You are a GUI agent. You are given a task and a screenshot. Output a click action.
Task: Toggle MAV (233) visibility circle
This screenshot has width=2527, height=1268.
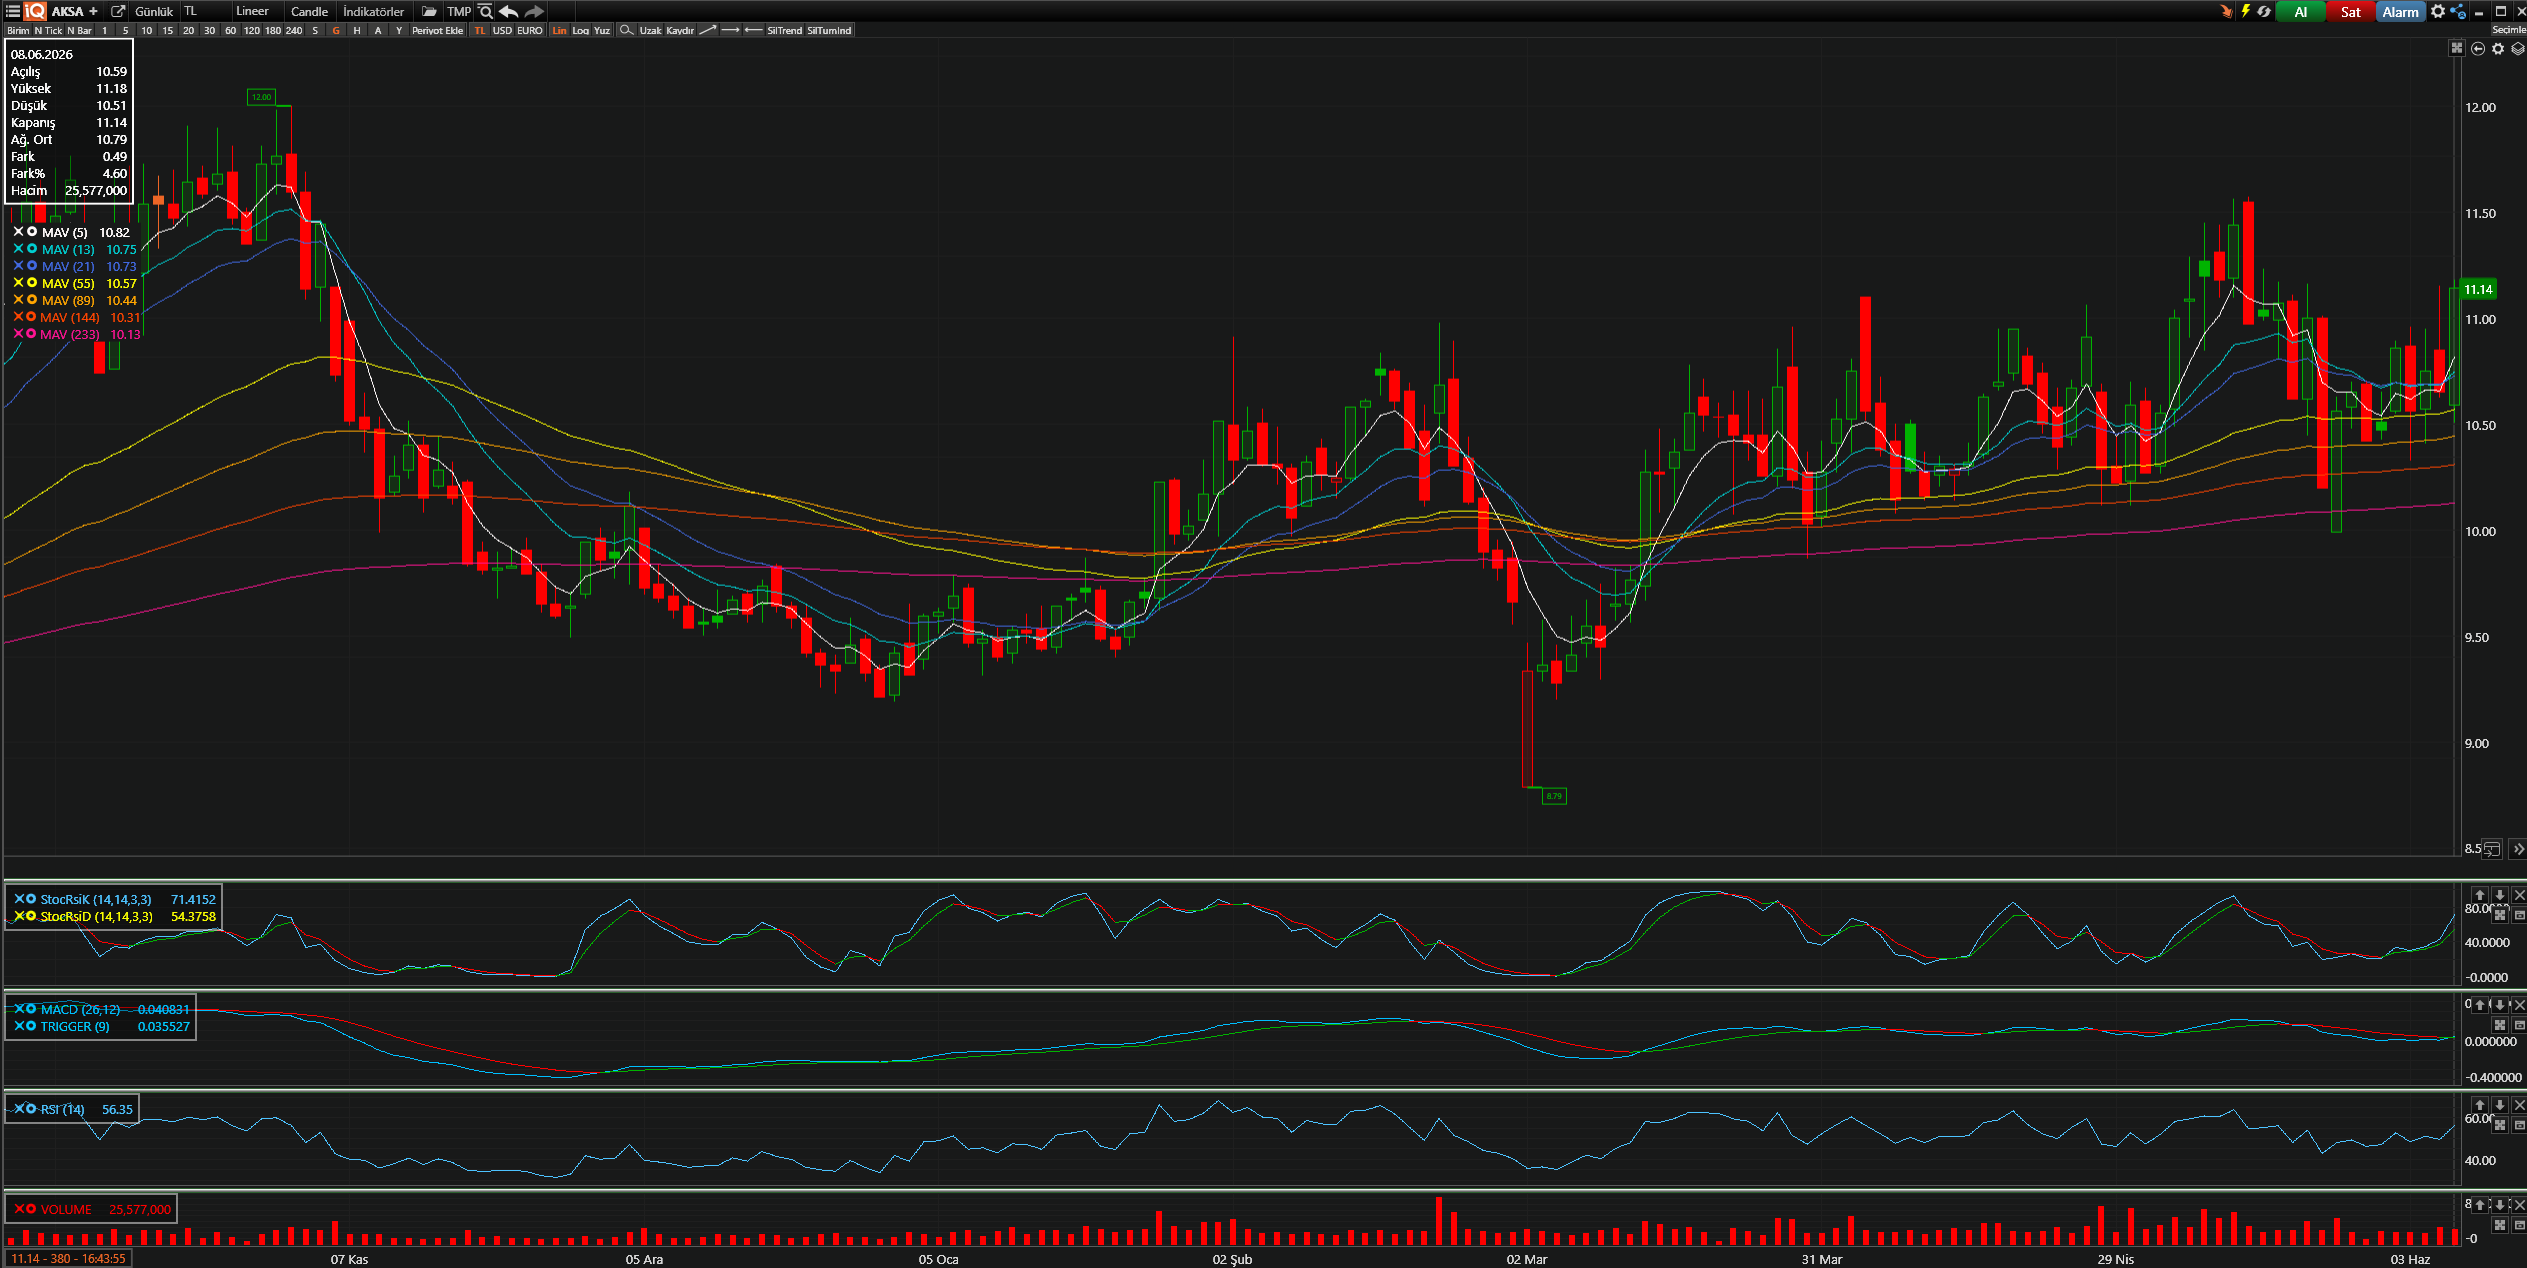click(31, 334)
